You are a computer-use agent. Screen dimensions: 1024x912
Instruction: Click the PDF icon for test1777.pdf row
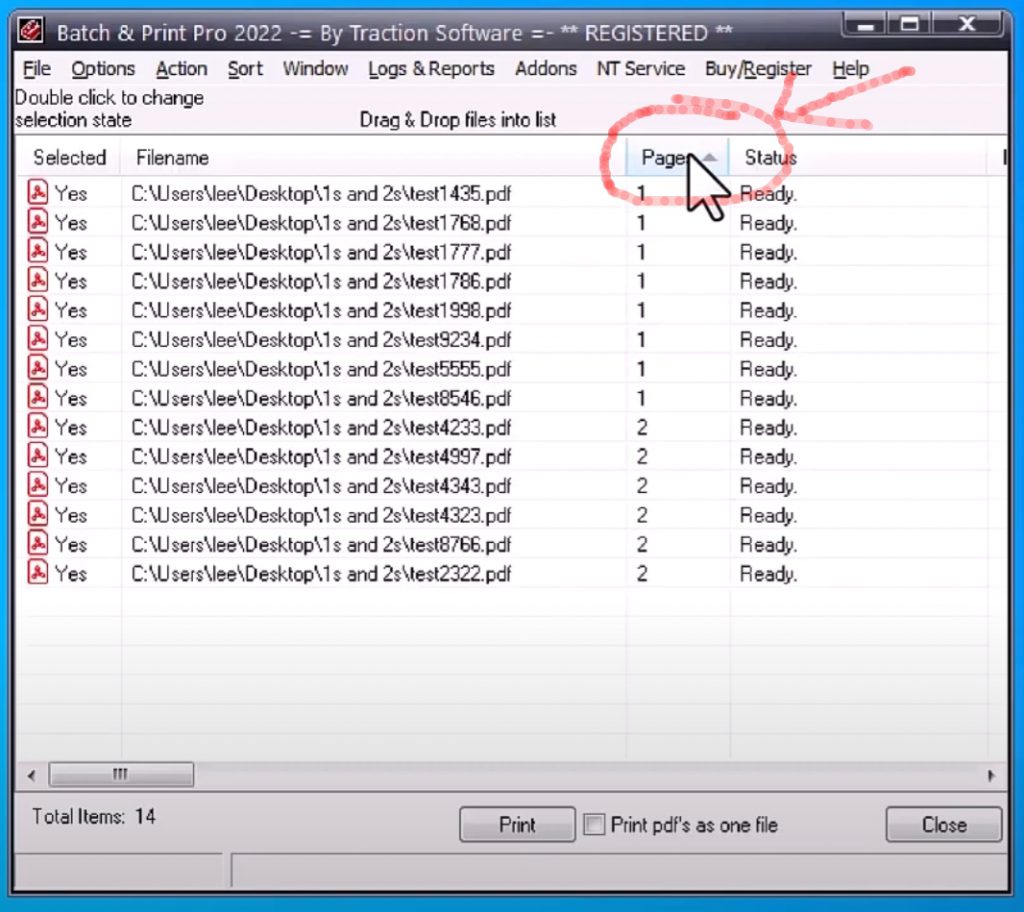(37, 252)
